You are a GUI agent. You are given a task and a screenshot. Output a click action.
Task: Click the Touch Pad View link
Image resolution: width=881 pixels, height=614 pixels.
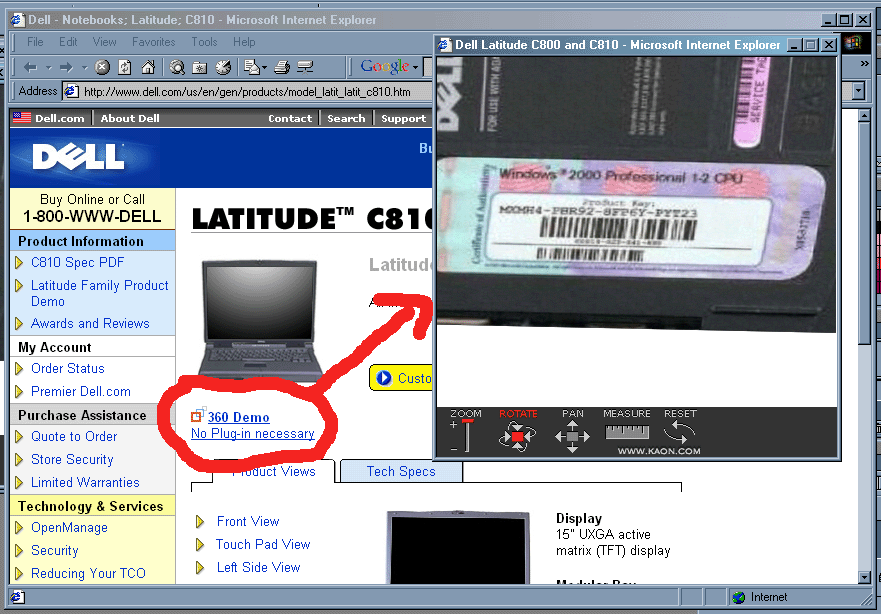pos(263,544)
